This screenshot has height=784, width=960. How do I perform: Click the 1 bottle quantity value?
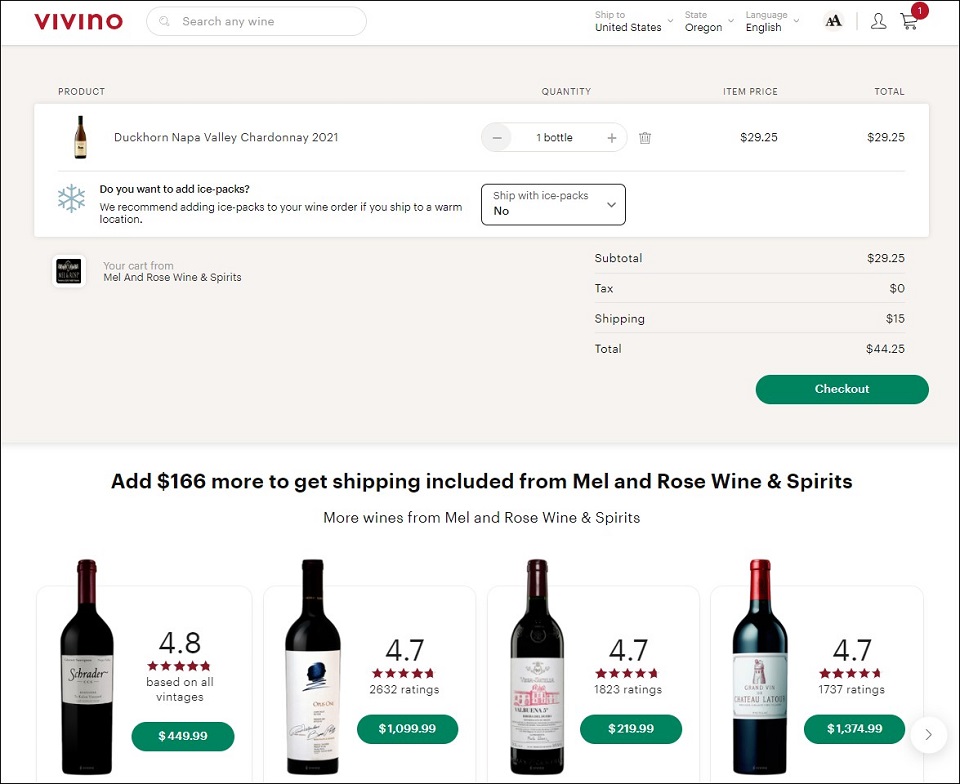pos(554,138)
